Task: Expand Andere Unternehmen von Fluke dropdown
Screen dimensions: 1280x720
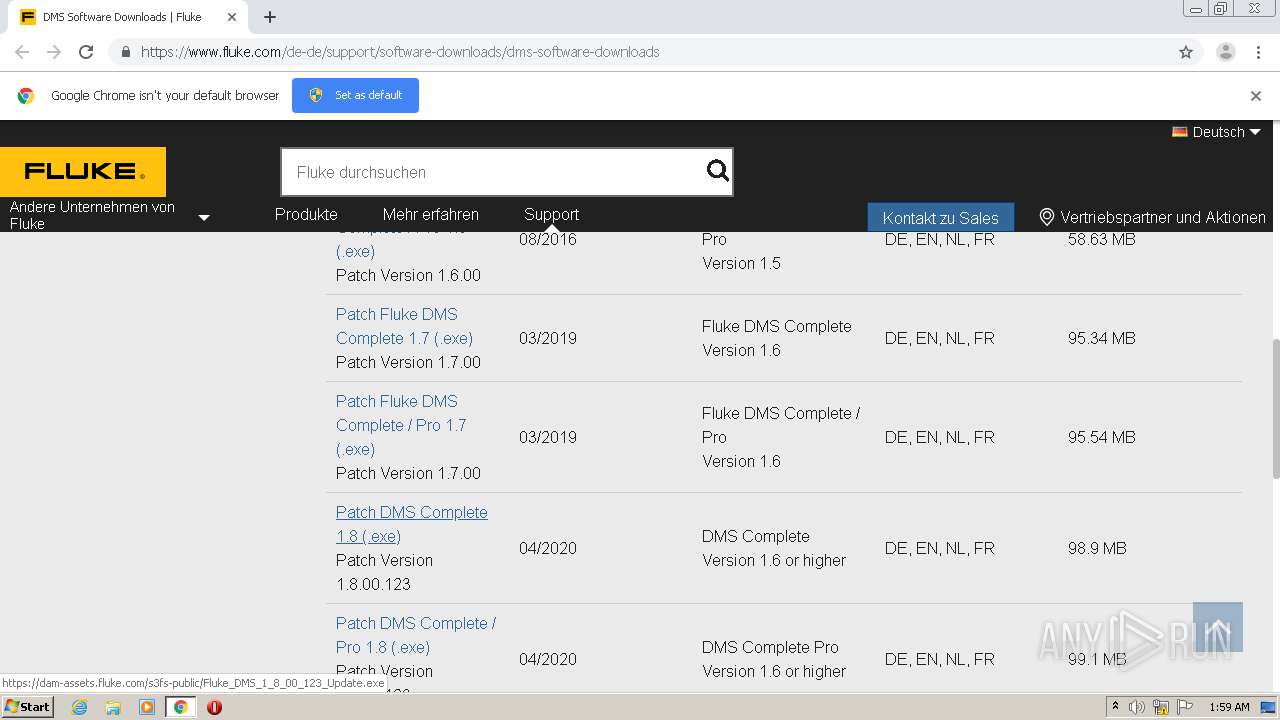Action: coord(204,217)
